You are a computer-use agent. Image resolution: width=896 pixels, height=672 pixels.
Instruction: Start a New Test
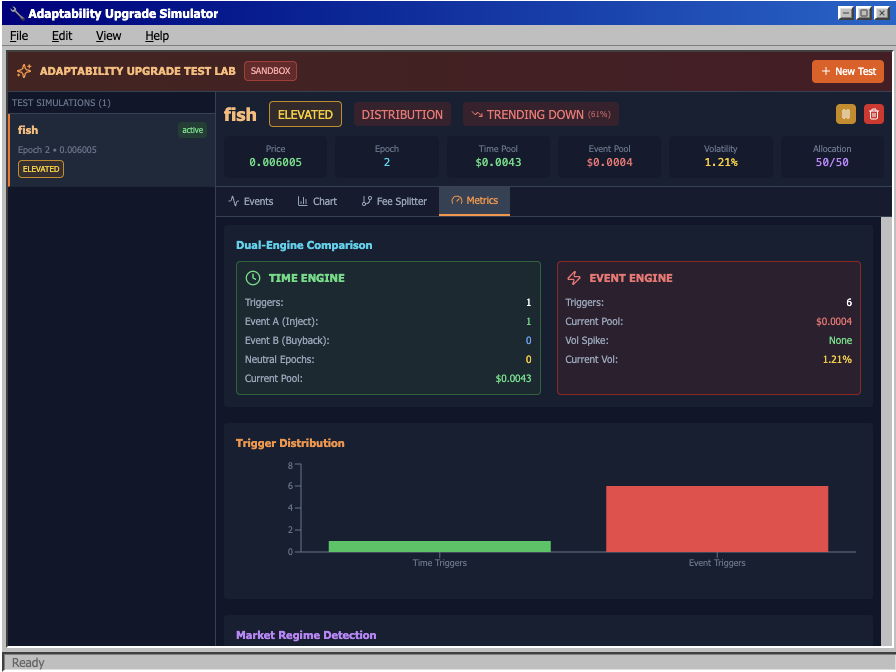pos(848,71)
